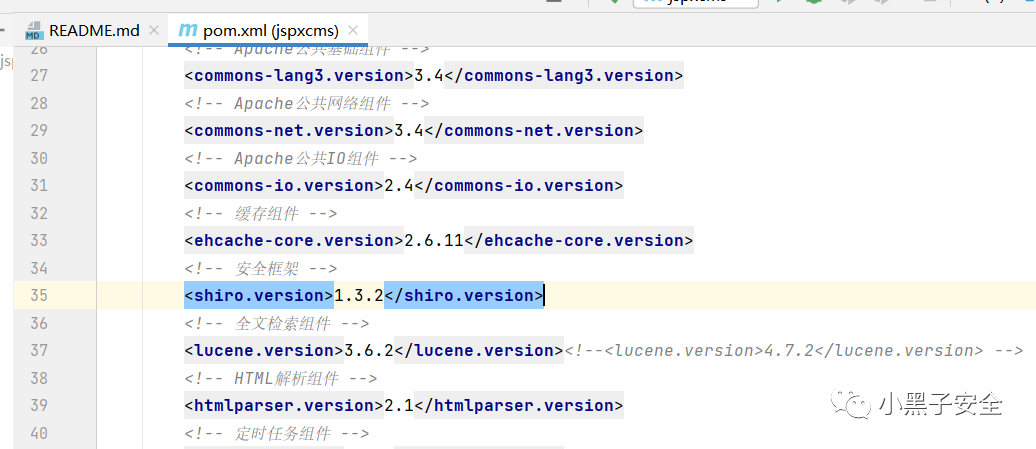Close the pom.xml (jspxcms) tab
Screen dimensions: 1036x449
point(353,30)
